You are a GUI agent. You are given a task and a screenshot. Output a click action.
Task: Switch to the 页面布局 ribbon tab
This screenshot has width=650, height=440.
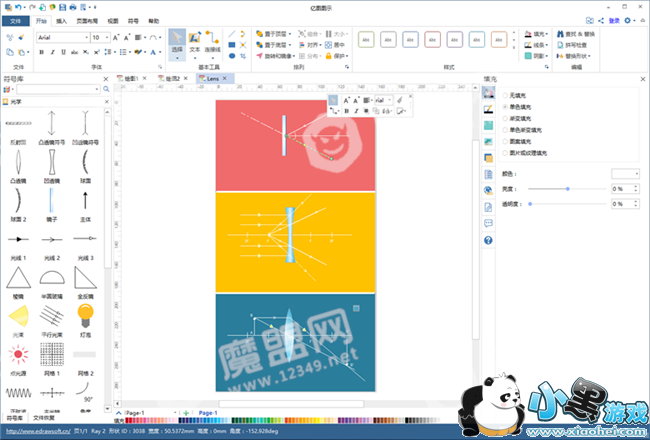tap(87, 21)
